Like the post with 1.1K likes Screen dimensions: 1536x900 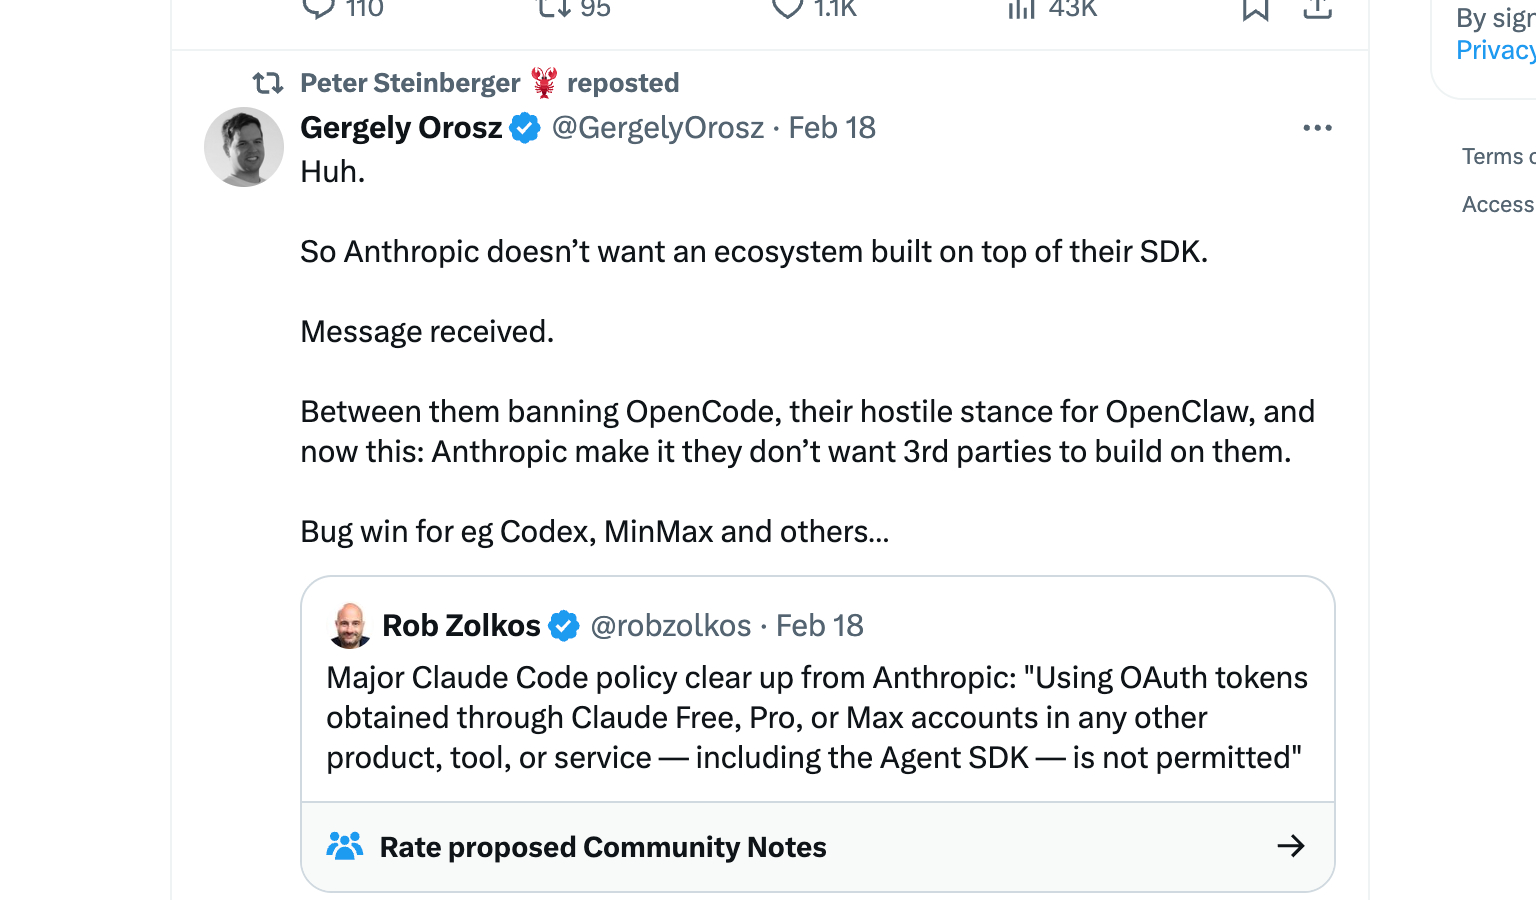click(788, 8)
